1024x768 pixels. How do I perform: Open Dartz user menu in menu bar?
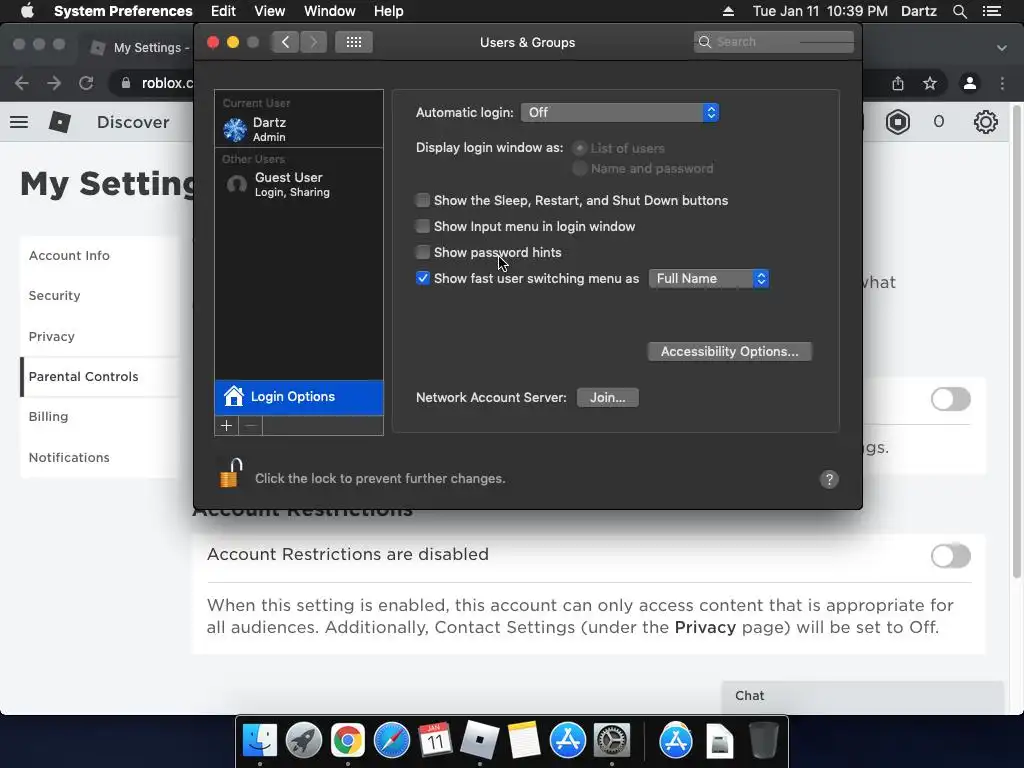(x=919, y=11)
